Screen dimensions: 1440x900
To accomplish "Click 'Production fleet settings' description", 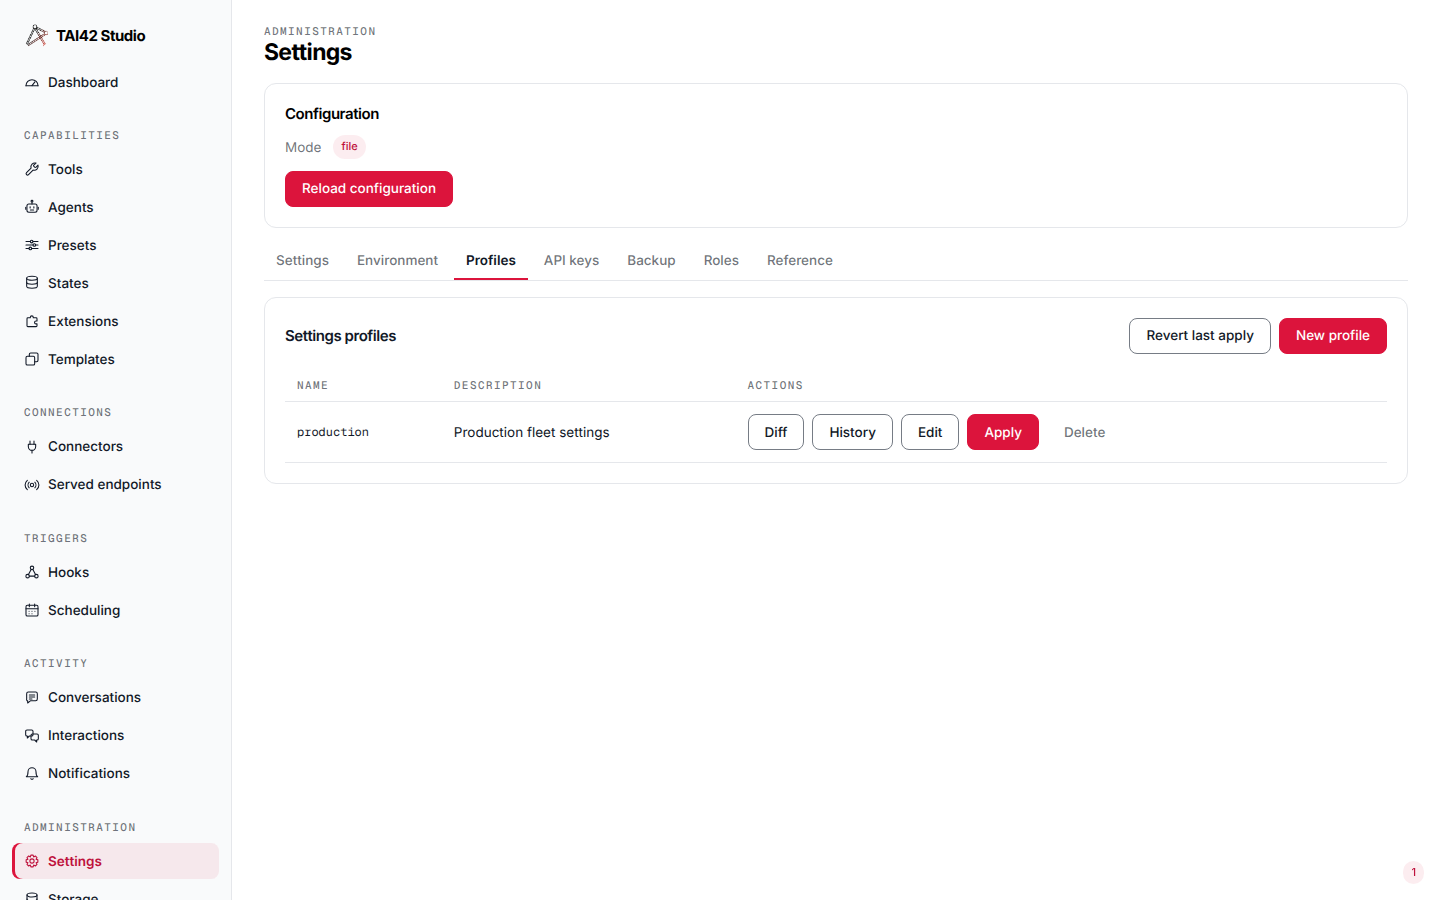I will click(x=531, y=433).
